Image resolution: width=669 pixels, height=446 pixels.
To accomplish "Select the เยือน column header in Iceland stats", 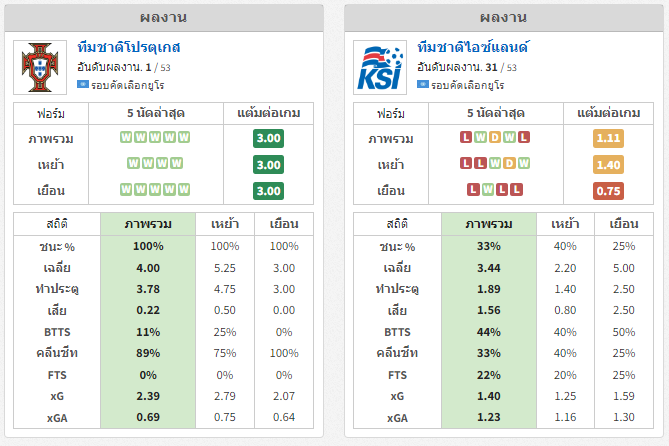I will pyautogui.click(x=624, y=224).
